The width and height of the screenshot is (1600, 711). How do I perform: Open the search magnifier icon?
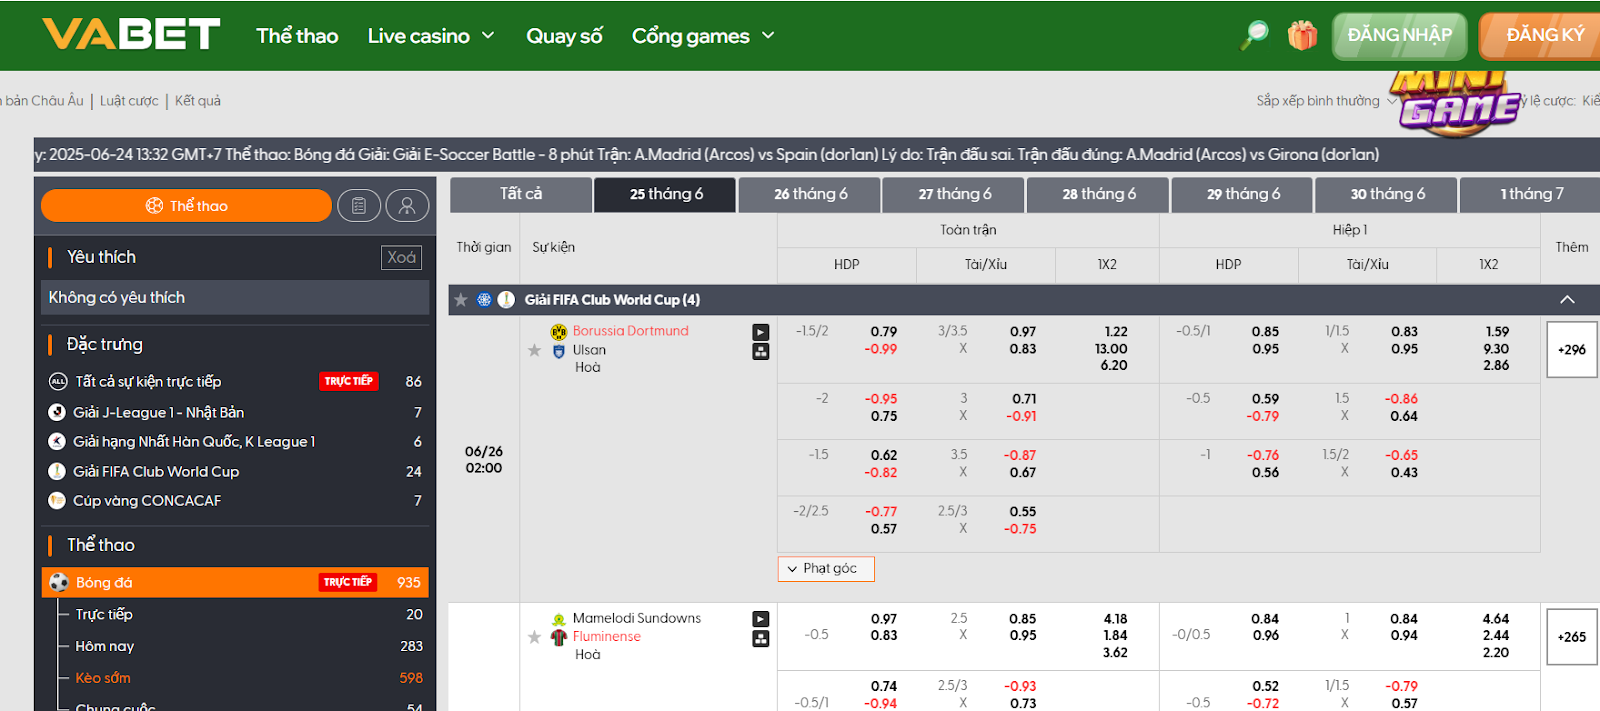(1254, 35)
